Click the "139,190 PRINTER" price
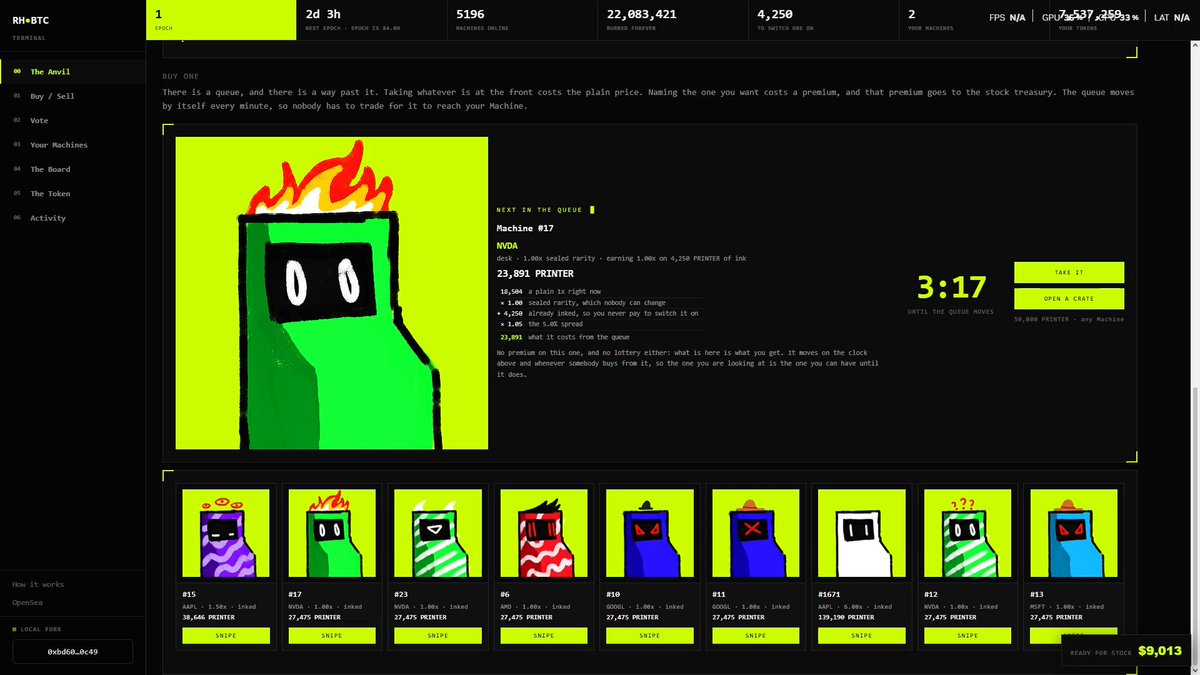The image size is (1200, 675). click(846, 618)
